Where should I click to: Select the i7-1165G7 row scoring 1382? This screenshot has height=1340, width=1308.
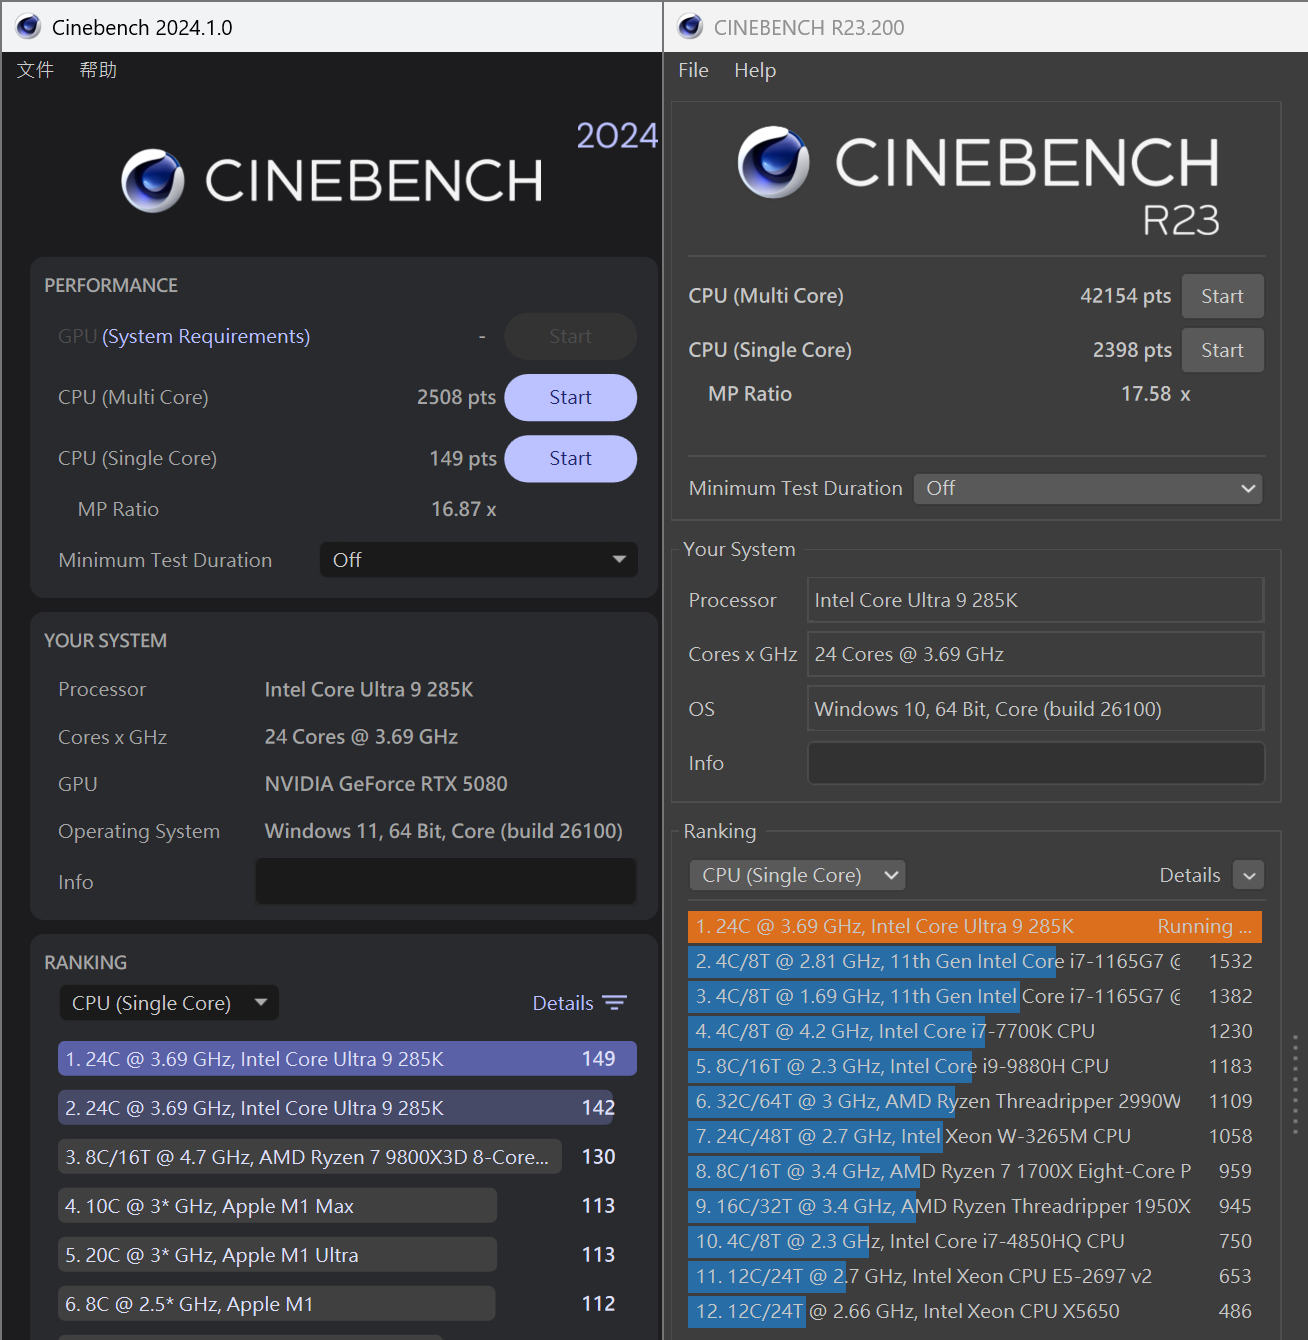coord(975,996)
